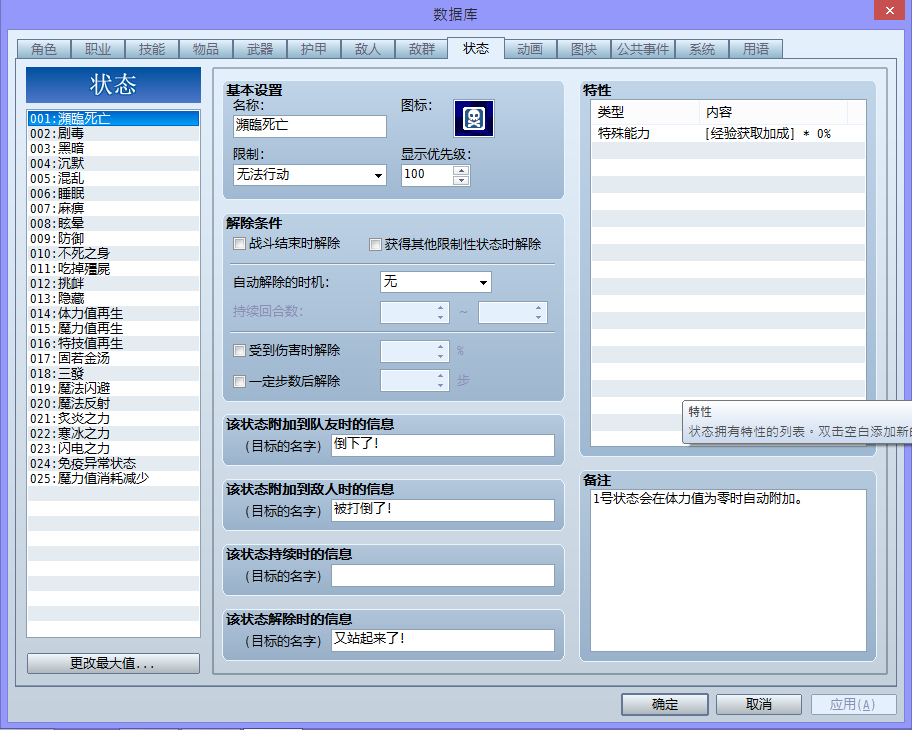Switch to the 敌群 tab
912x730 pixels.
coord(422,49)
